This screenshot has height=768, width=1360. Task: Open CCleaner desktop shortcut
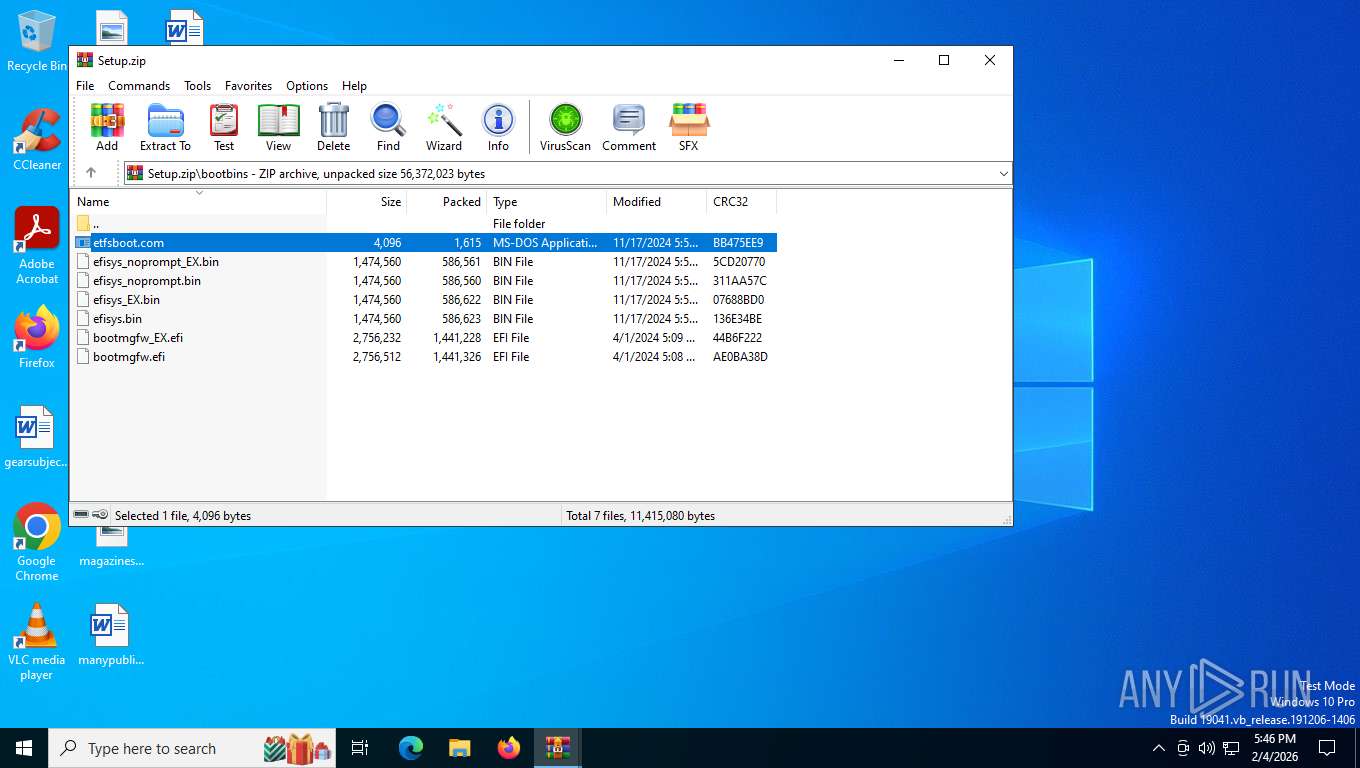point(37,140)
